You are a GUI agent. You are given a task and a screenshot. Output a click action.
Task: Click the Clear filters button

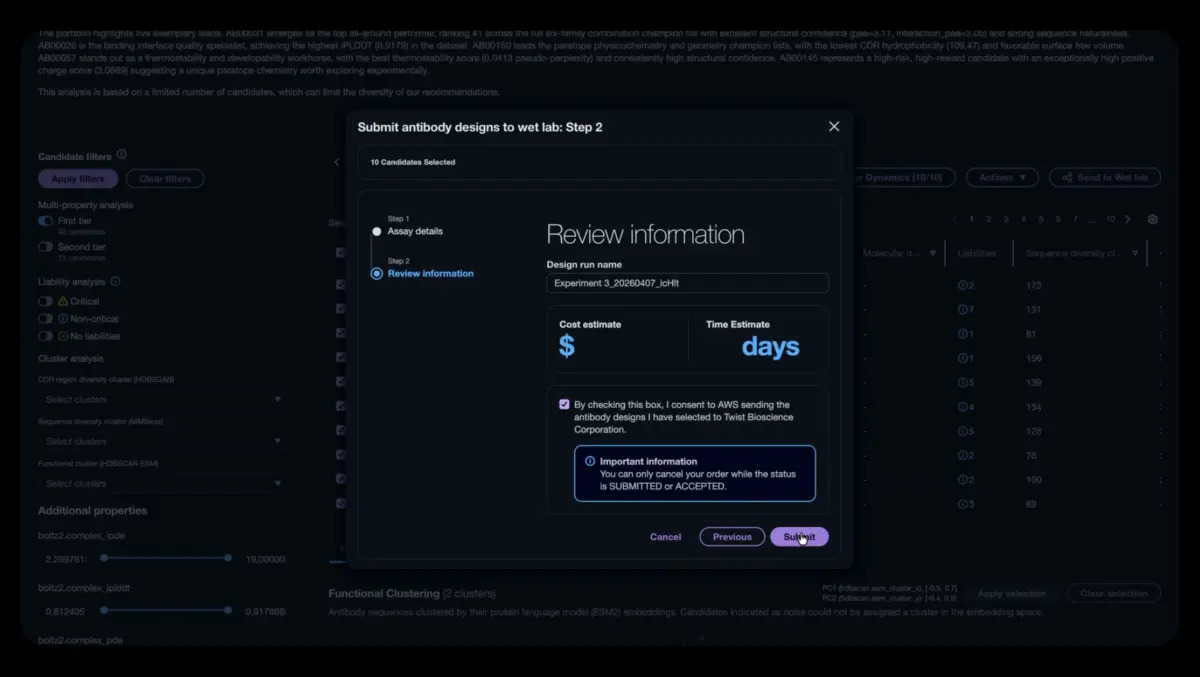(165, 179)
